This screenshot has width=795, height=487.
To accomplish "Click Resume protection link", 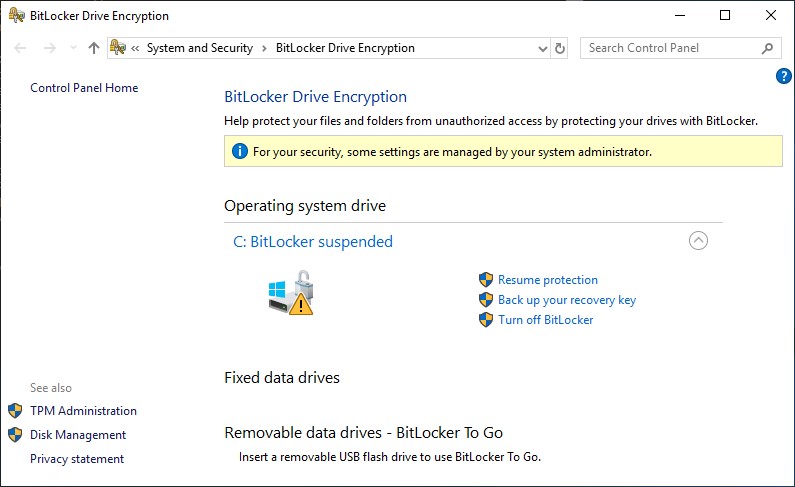I will [x=548, y=280].
